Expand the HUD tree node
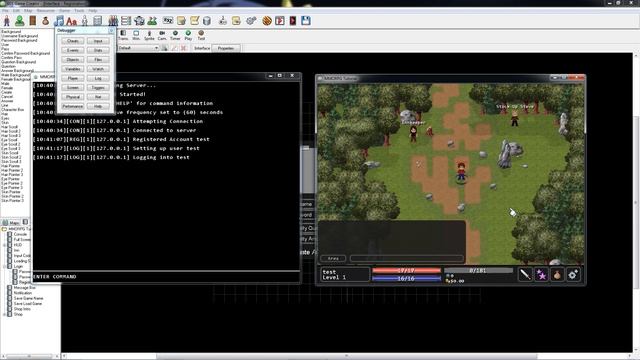 point(4,245)
